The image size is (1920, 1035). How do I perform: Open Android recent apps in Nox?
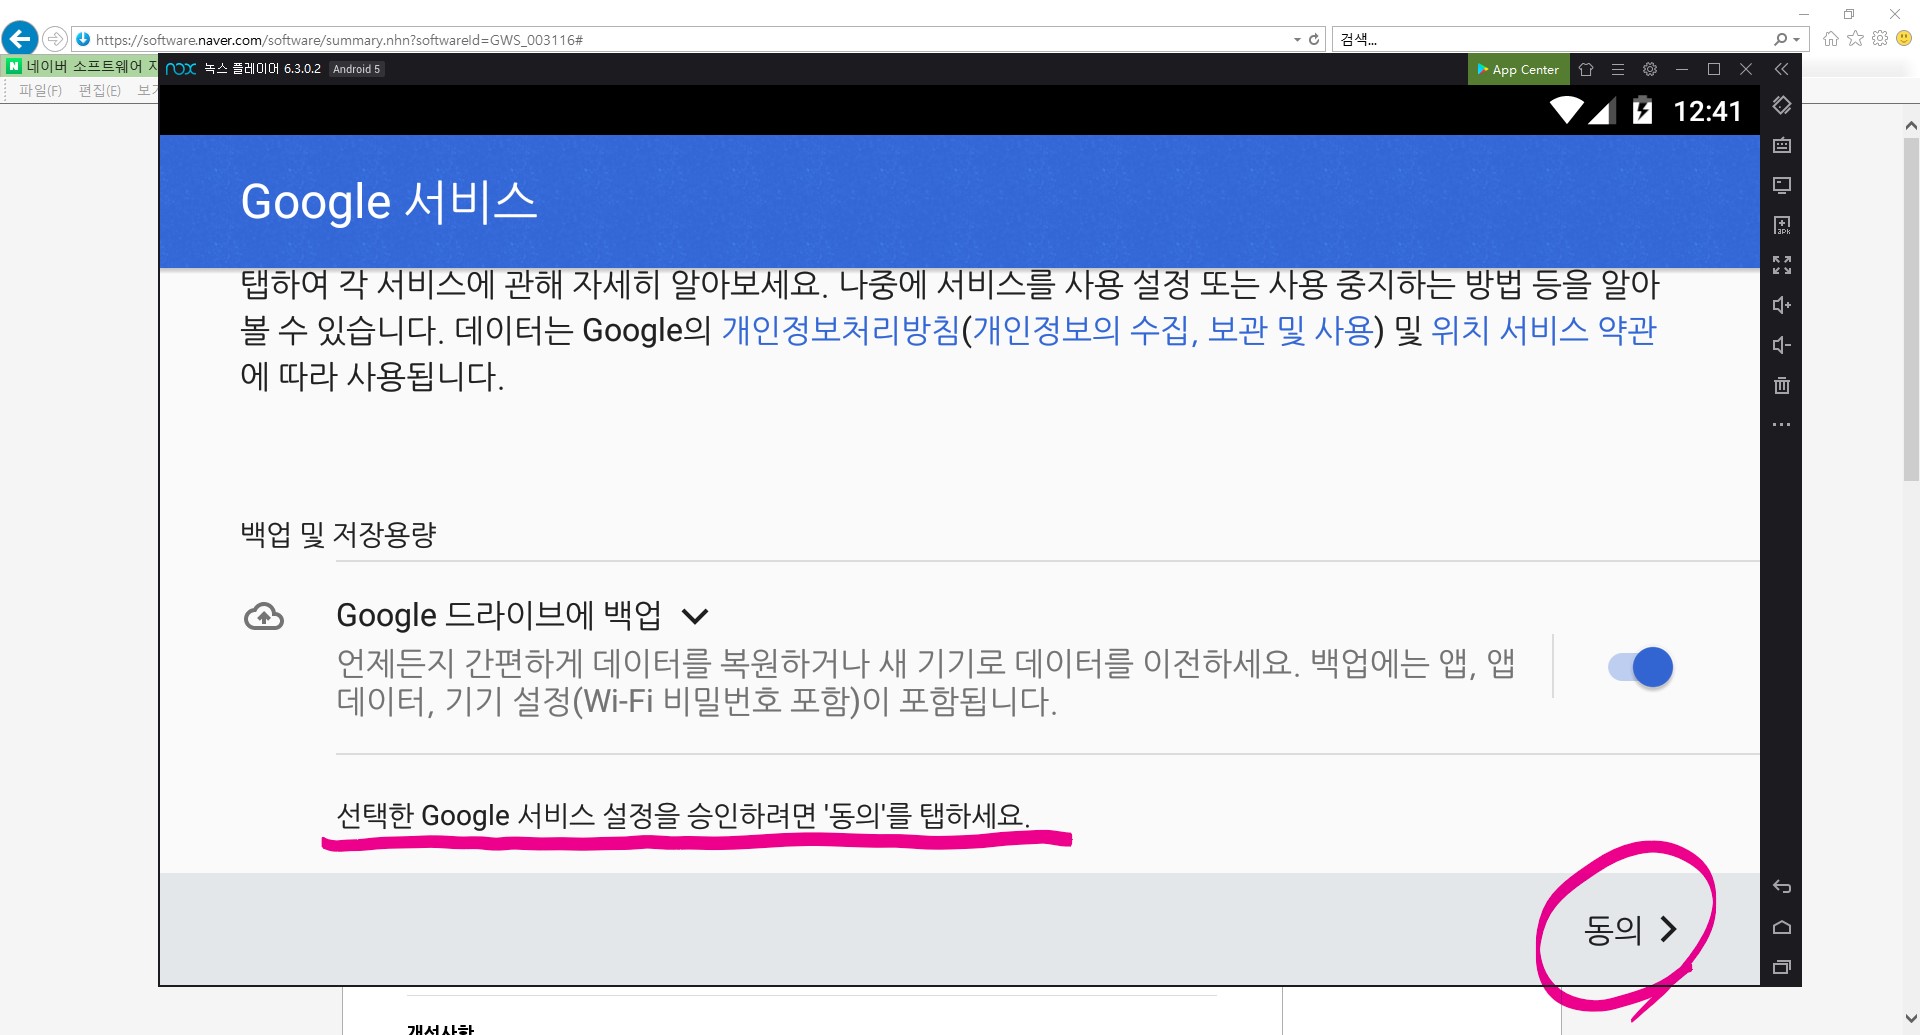coord(1782,967)
